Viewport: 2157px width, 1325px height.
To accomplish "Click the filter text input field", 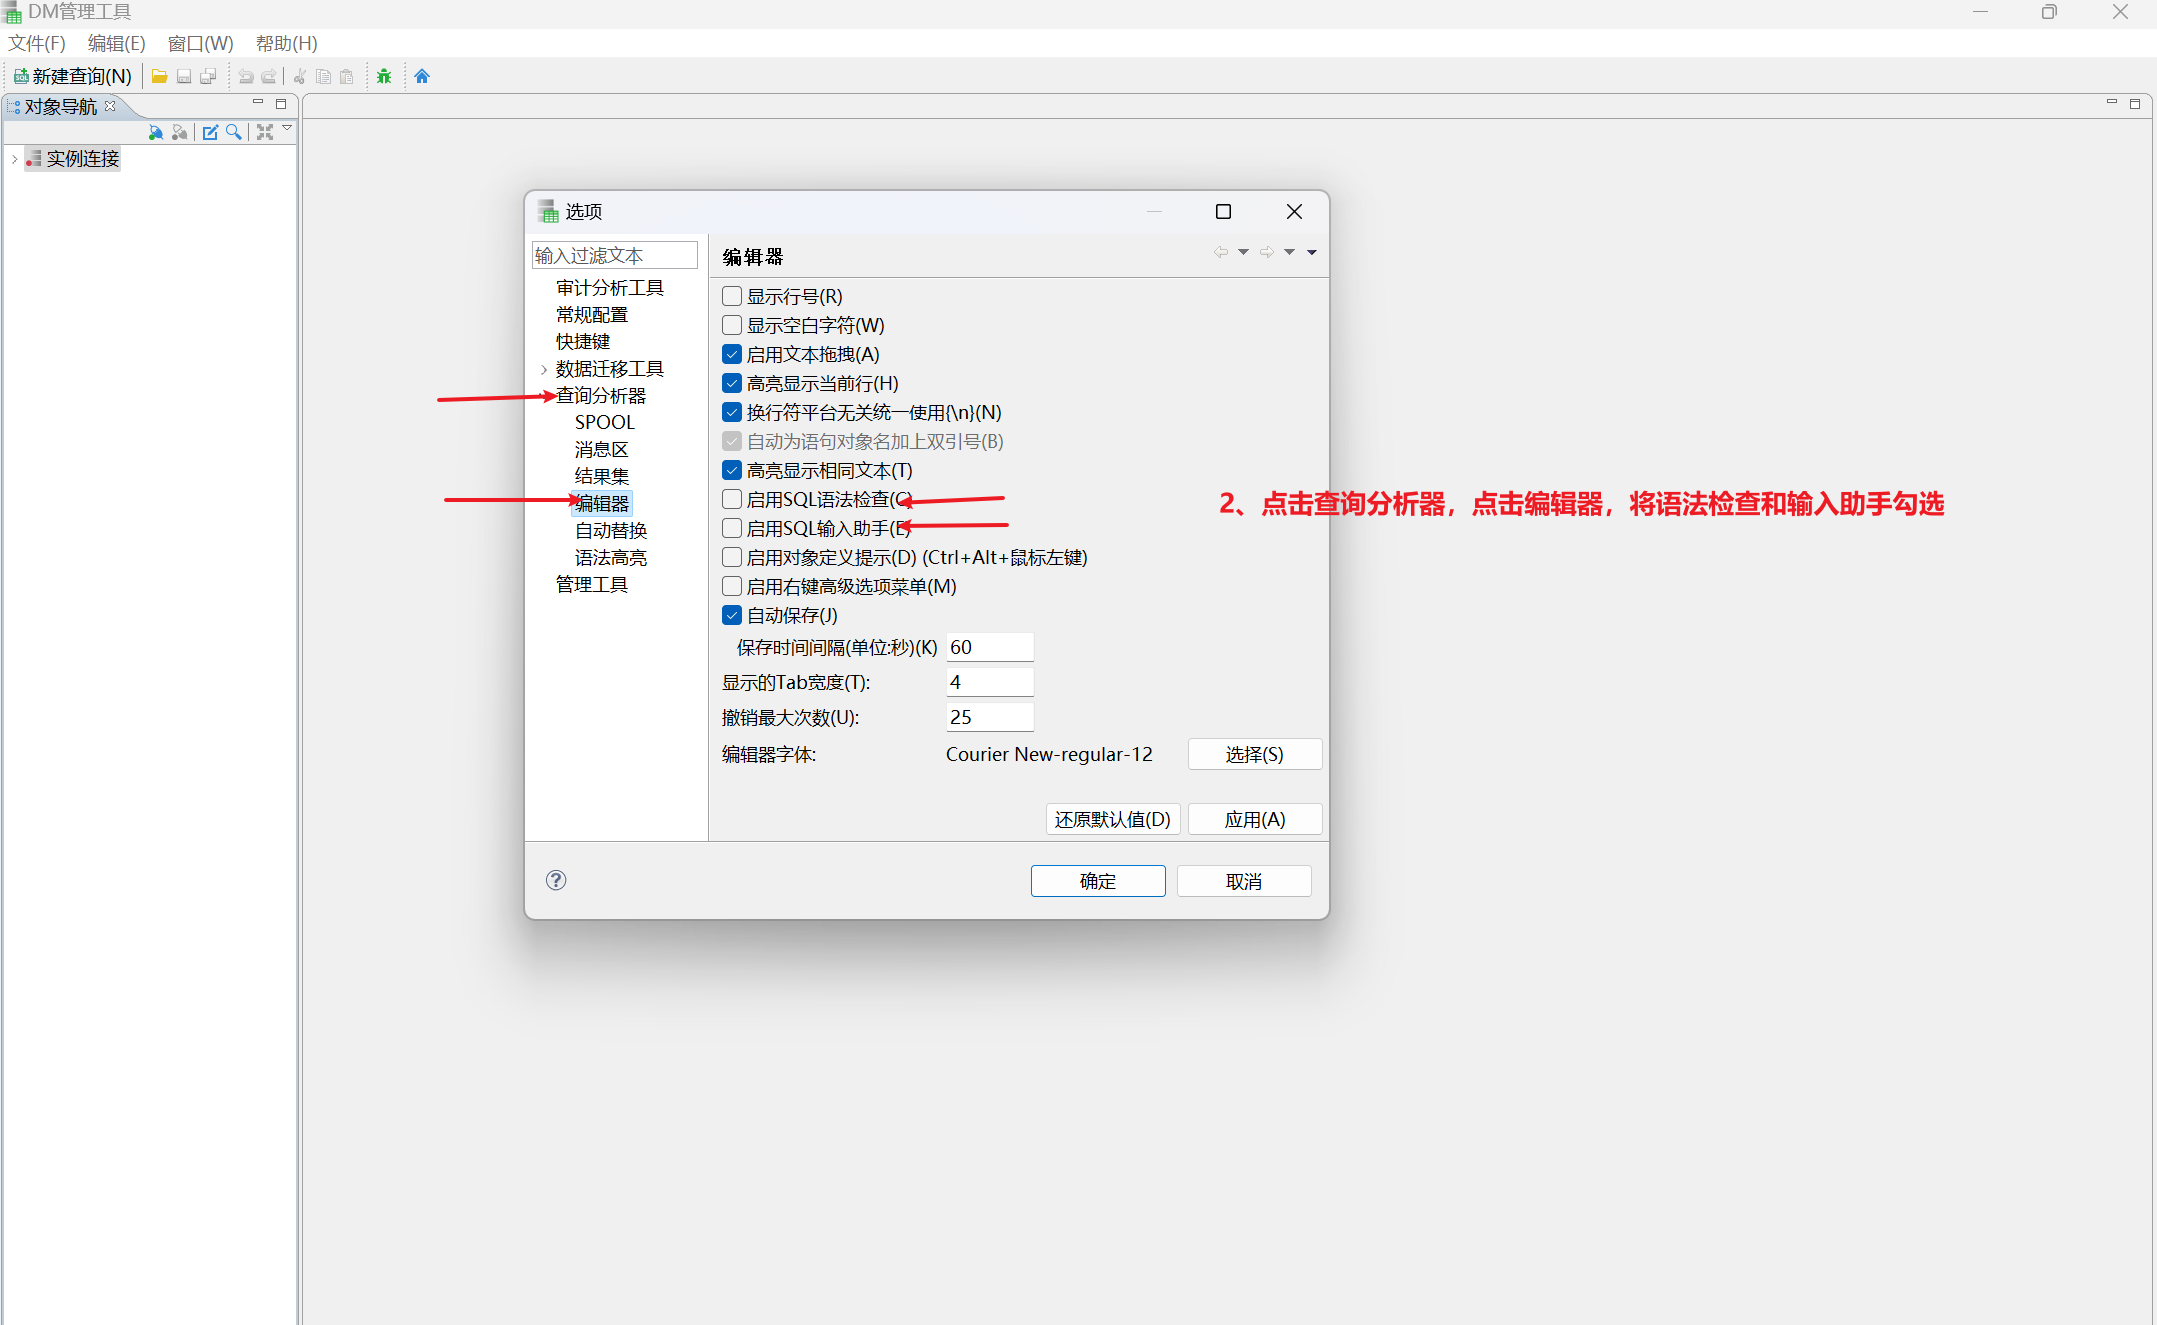I will (x=614, y=255).
